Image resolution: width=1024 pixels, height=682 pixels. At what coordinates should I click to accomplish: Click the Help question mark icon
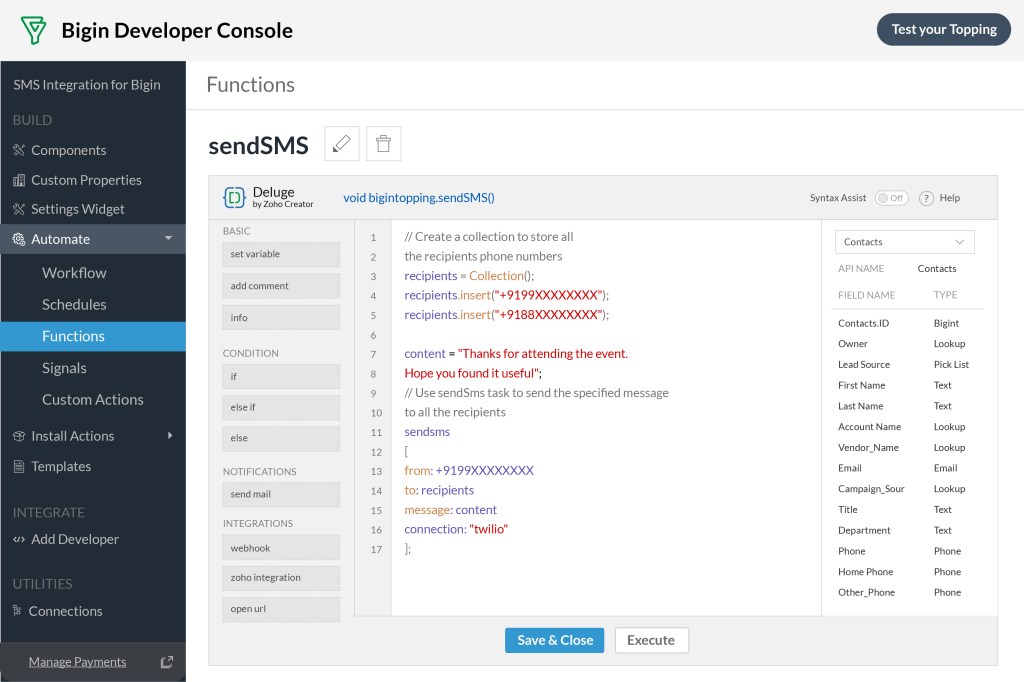click(926, 198)
